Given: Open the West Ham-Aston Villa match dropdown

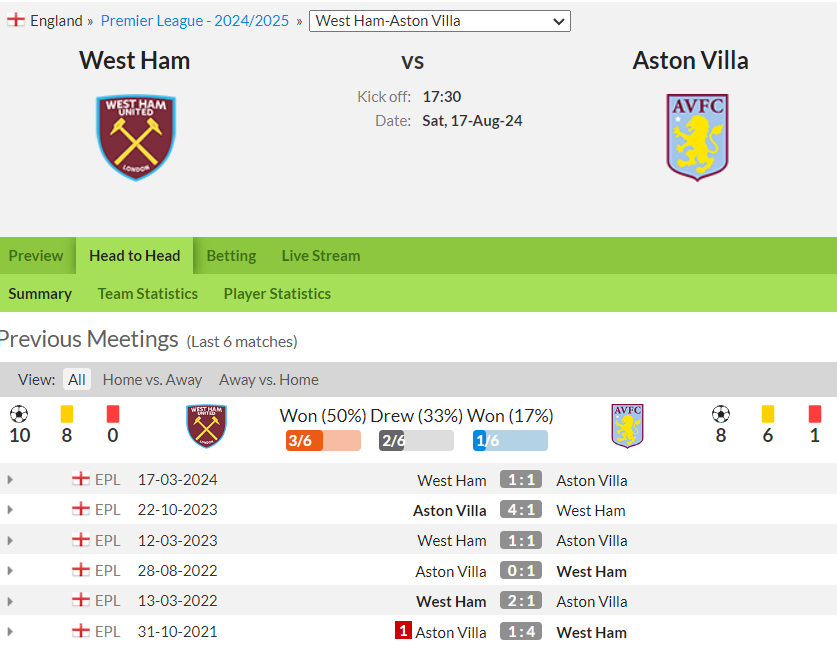Looking at the screenshot, I should click(x=440, y=21).
